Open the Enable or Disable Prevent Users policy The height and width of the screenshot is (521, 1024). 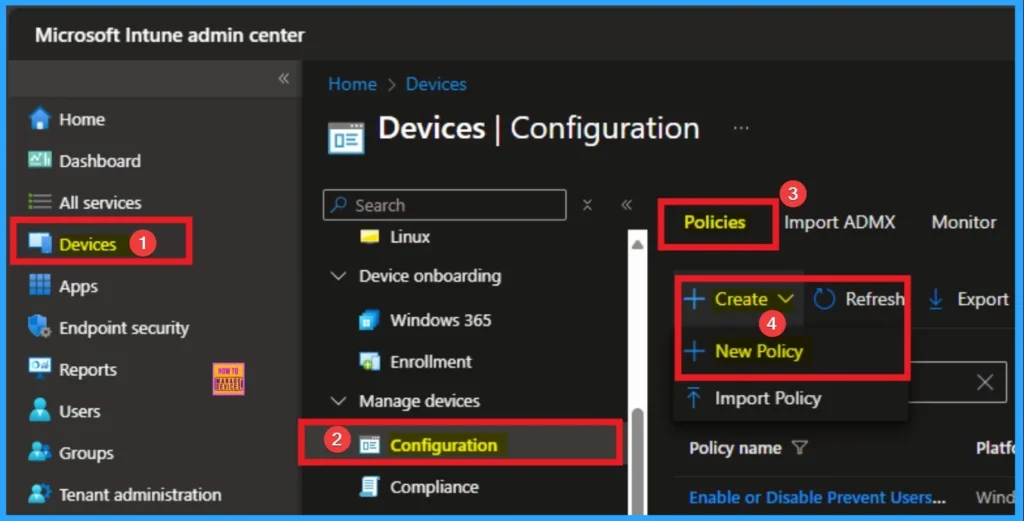[x=817, y=497]
